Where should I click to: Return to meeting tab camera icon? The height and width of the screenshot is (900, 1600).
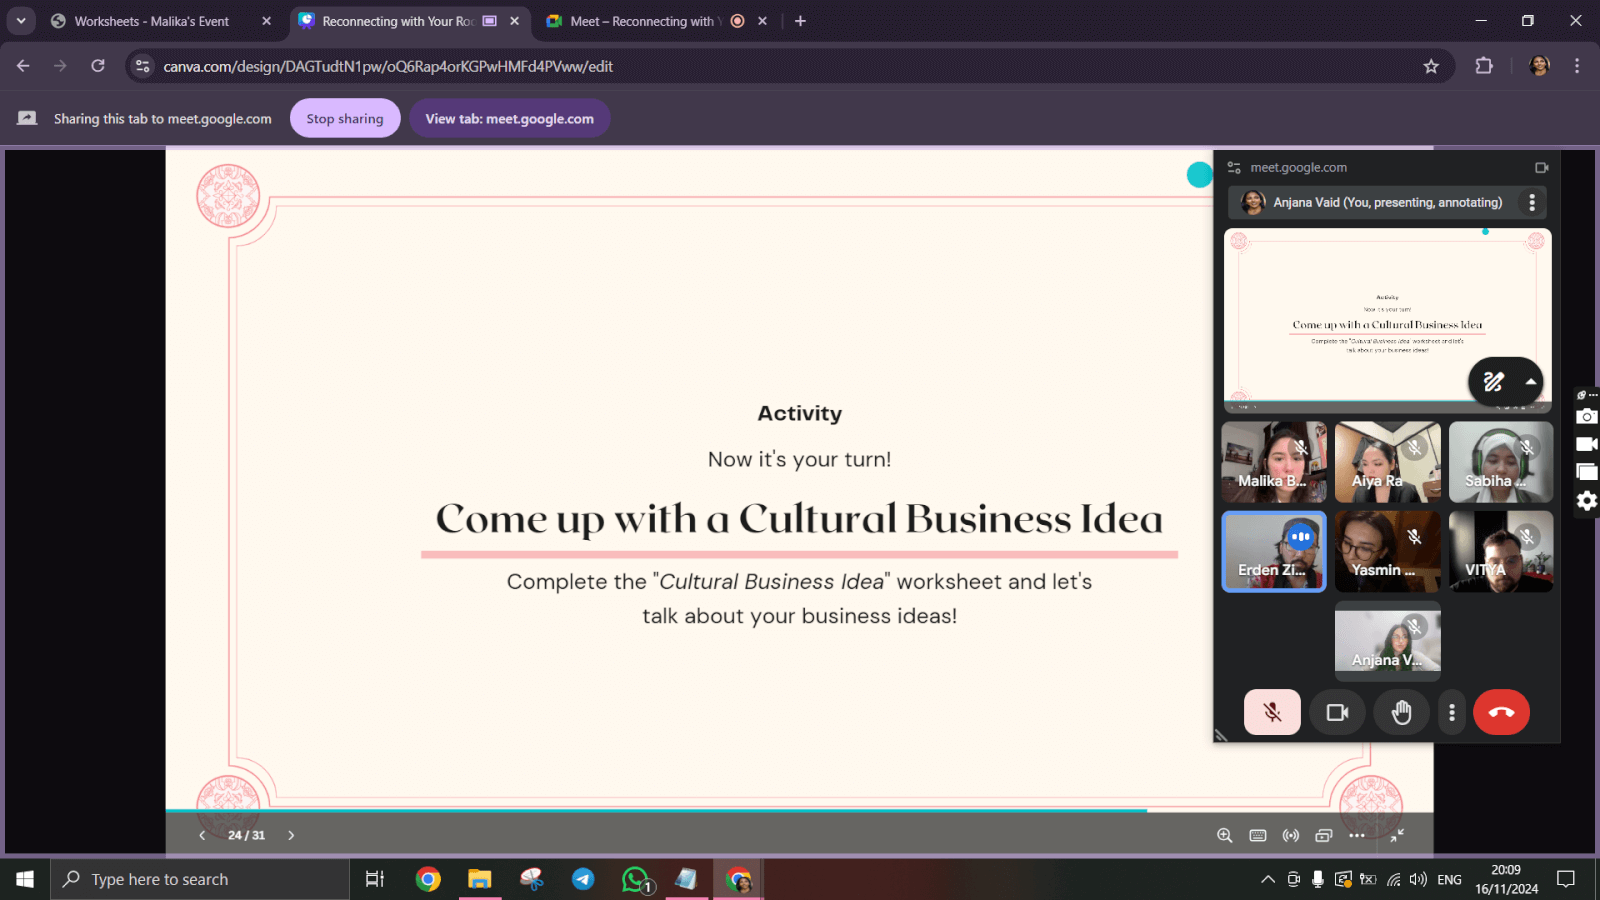tap(1541, 167)
